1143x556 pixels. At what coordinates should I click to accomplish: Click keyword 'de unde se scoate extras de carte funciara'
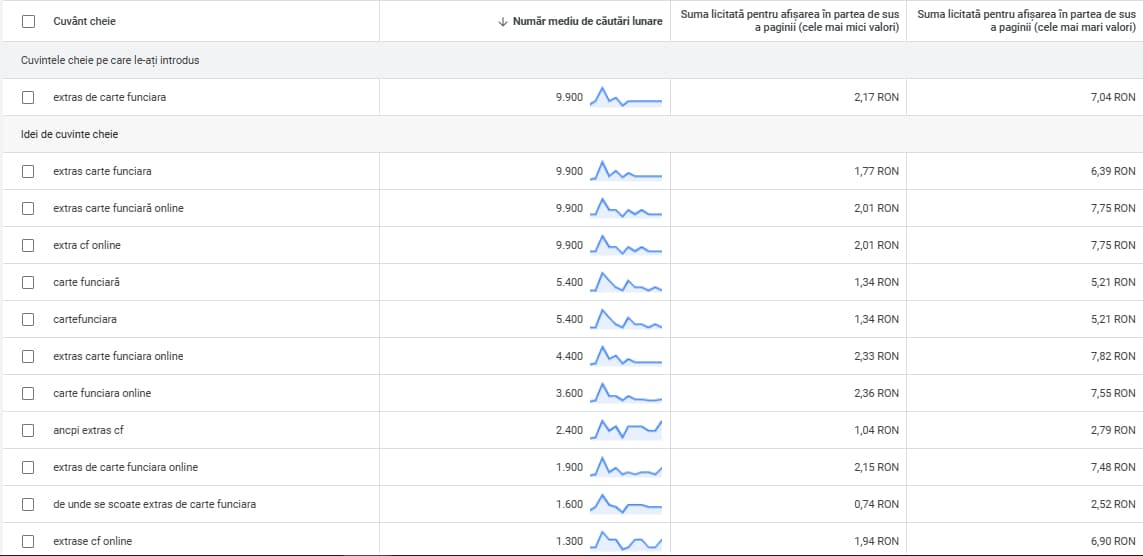click(x=154, y=504)
